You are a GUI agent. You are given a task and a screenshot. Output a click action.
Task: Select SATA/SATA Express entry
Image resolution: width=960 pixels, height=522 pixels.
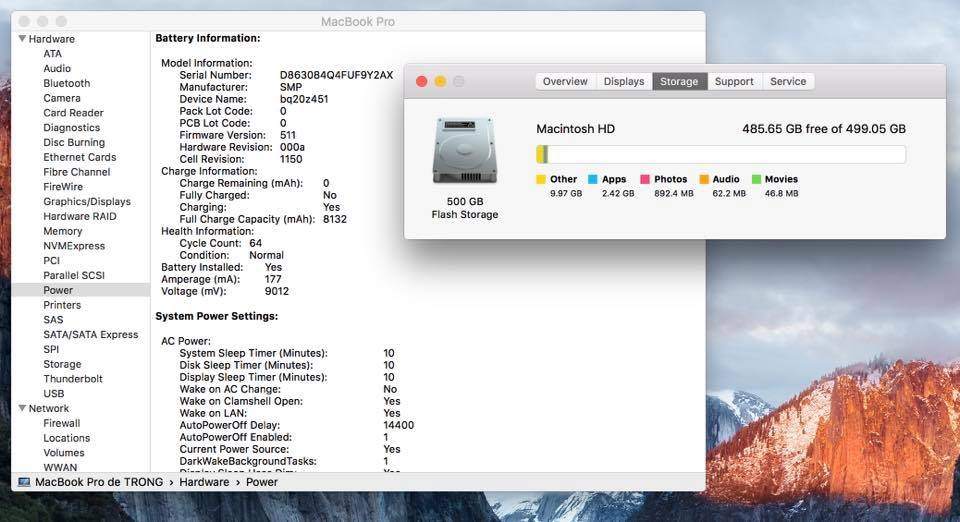[91, 334]
